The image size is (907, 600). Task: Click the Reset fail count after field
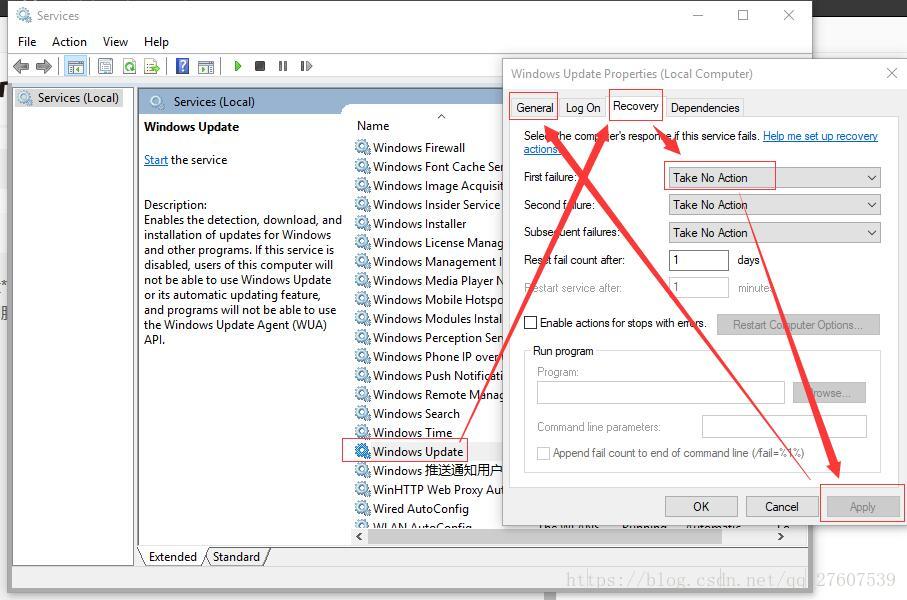[699, 260]
